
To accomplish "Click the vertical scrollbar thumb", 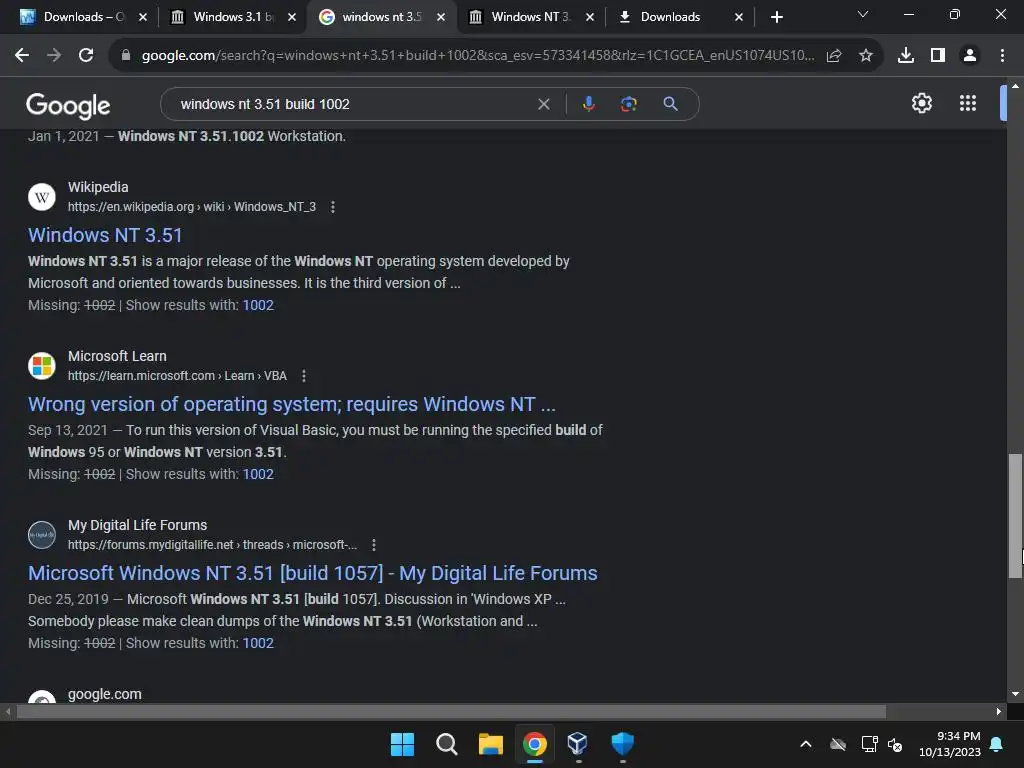I will click(1015, 516).
